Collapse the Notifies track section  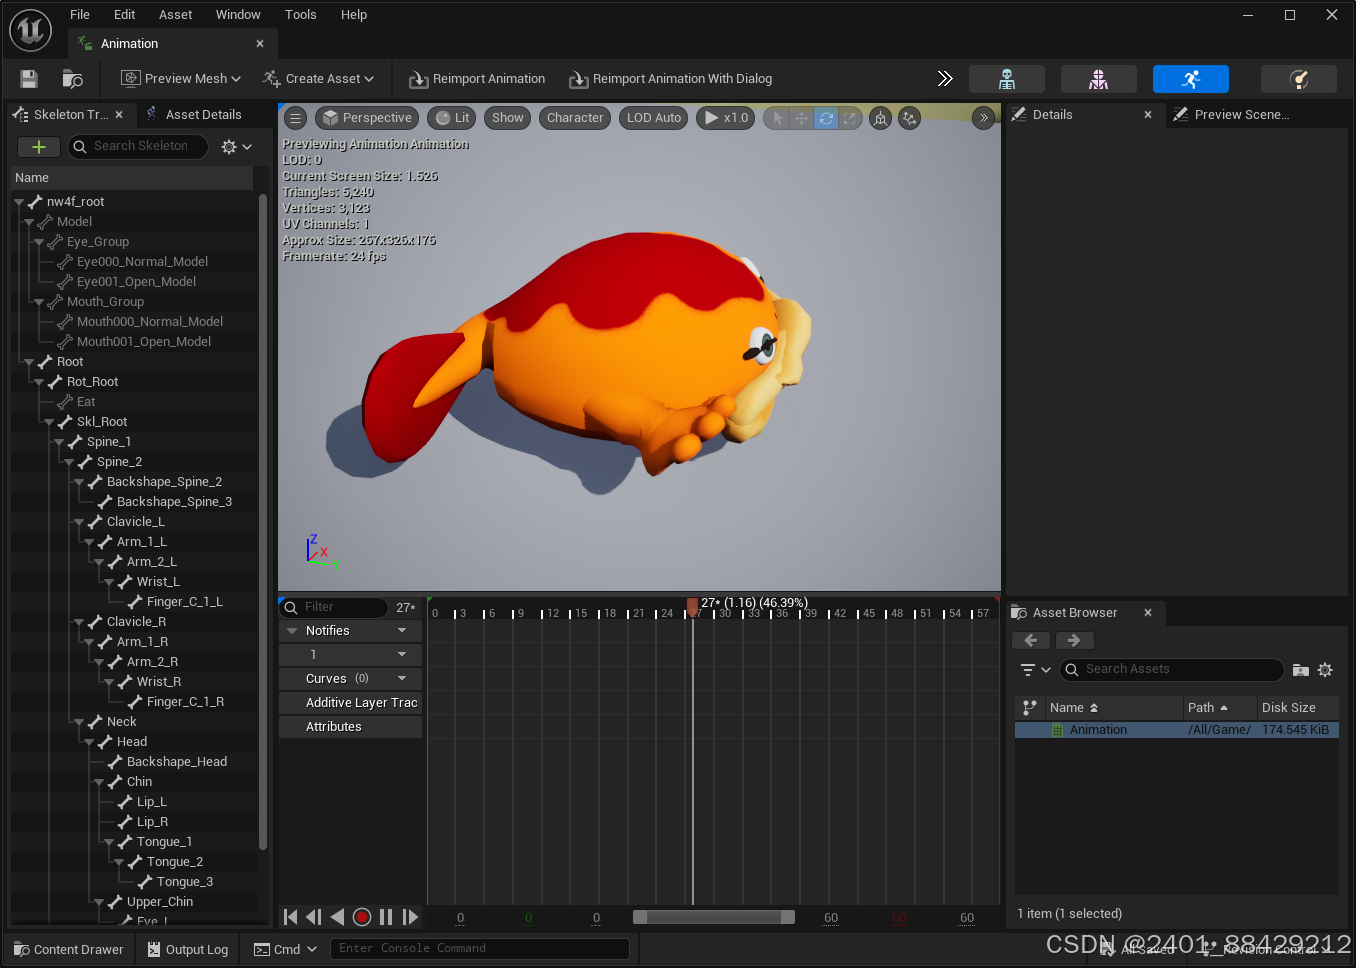pyautogui.click(x=293, y=631)
